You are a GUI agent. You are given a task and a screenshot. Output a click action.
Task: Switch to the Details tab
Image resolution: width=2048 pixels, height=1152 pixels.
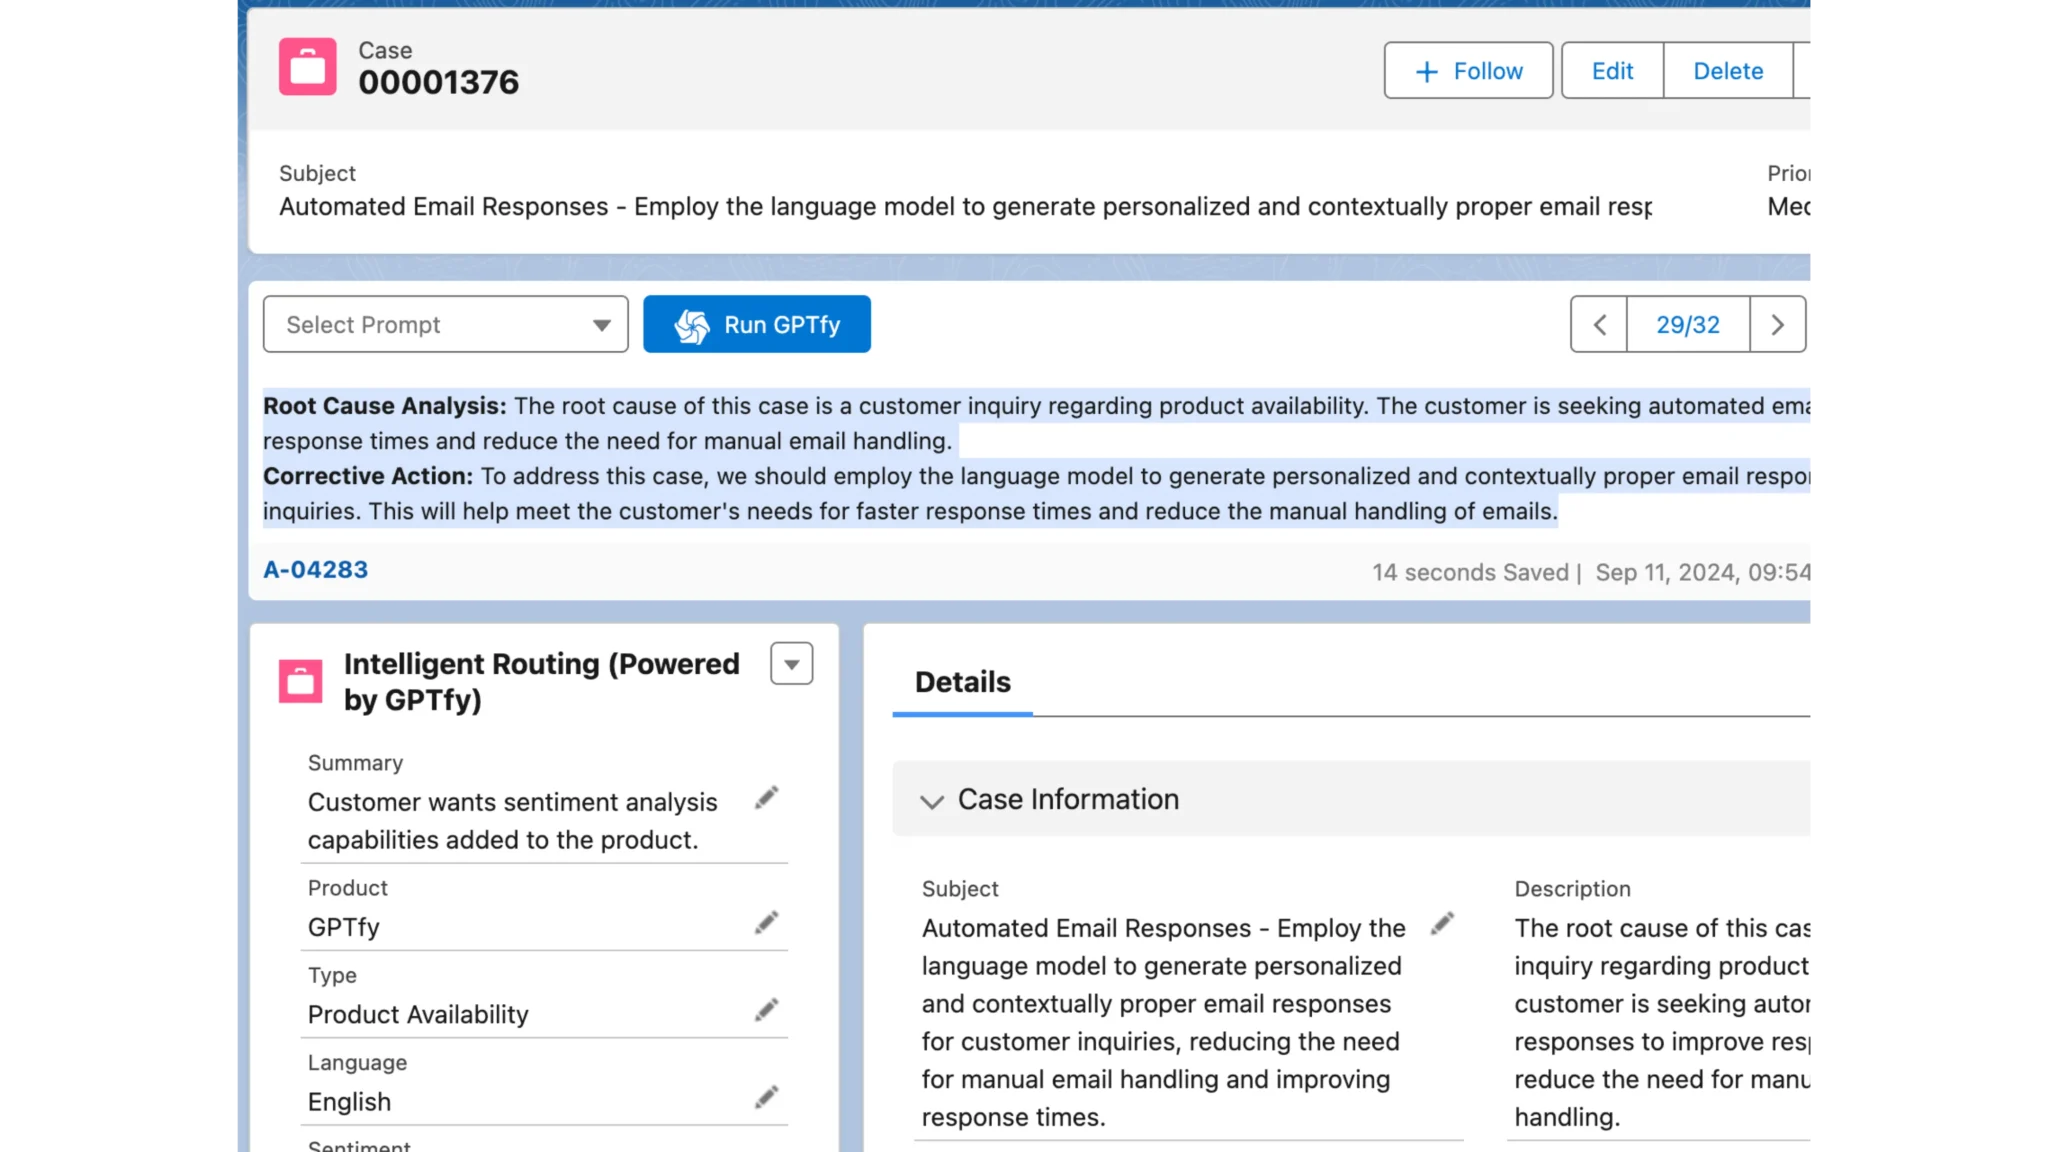tap(962, 683)
